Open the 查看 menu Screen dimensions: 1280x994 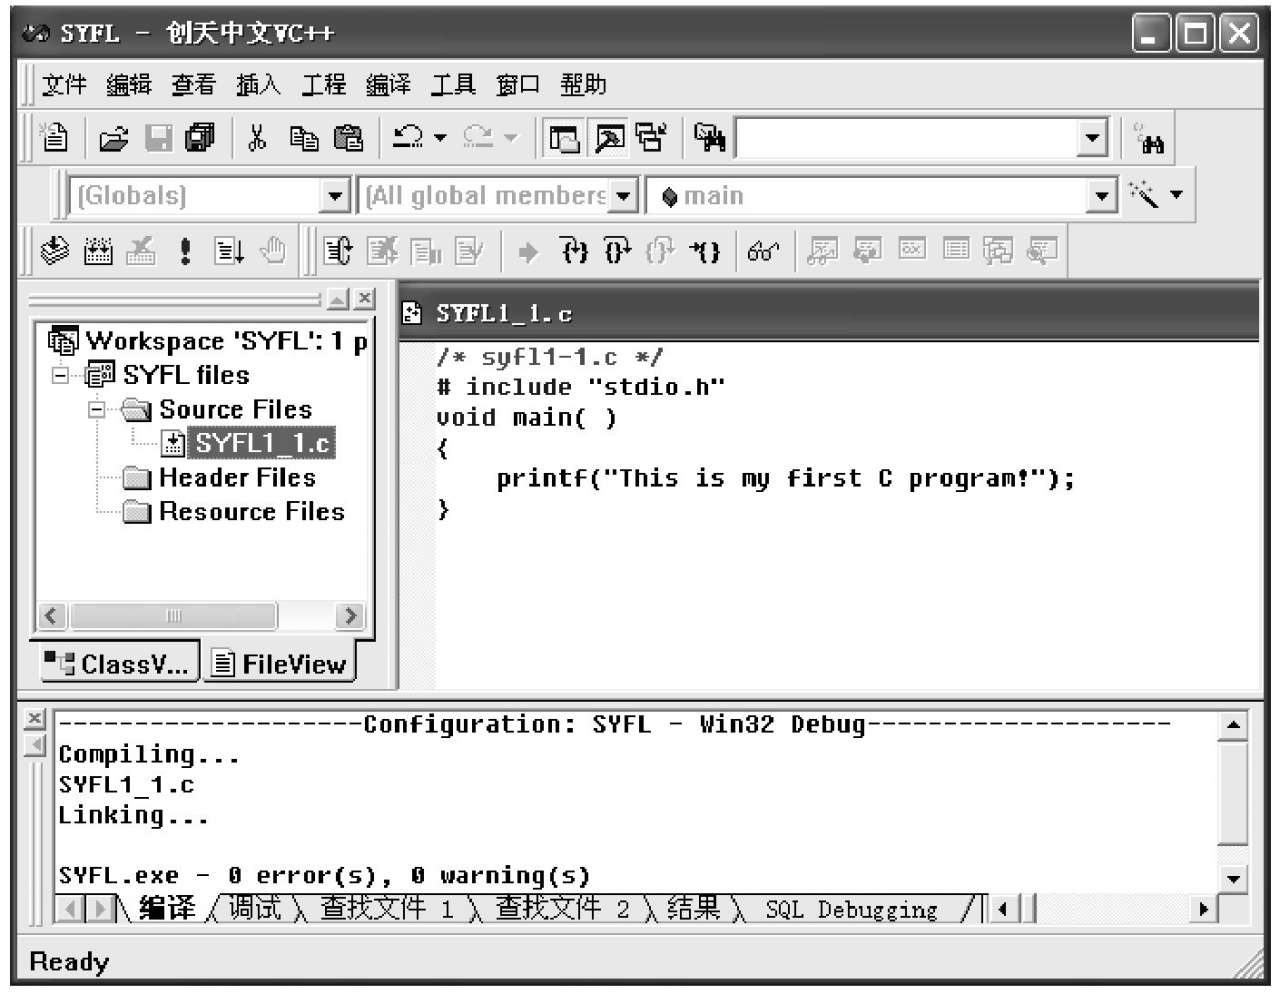(x=193, y=85)
